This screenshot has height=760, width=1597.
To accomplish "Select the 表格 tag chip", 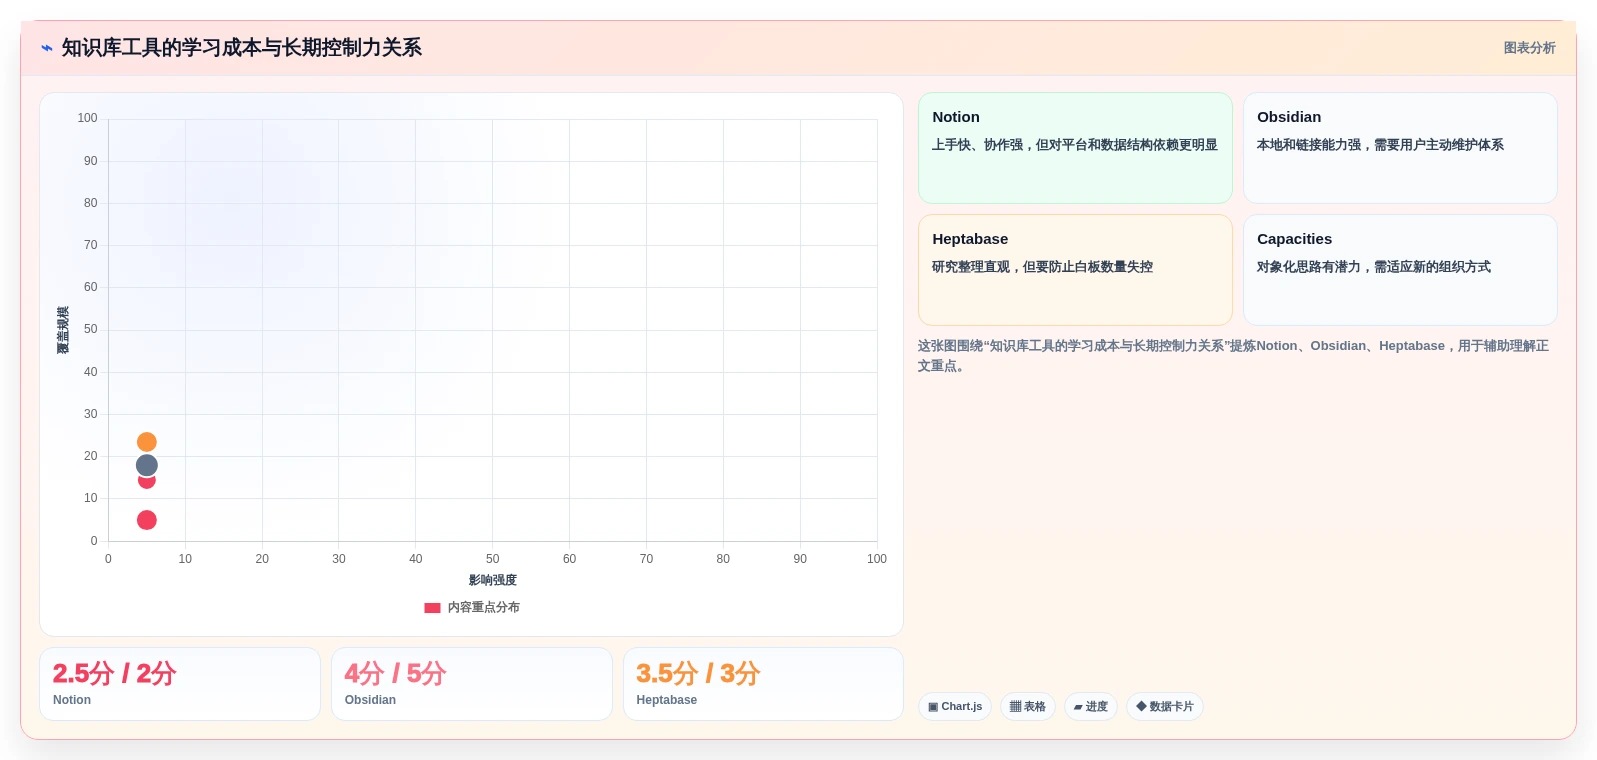I will pyautogui.click(x=1028, y=706).
